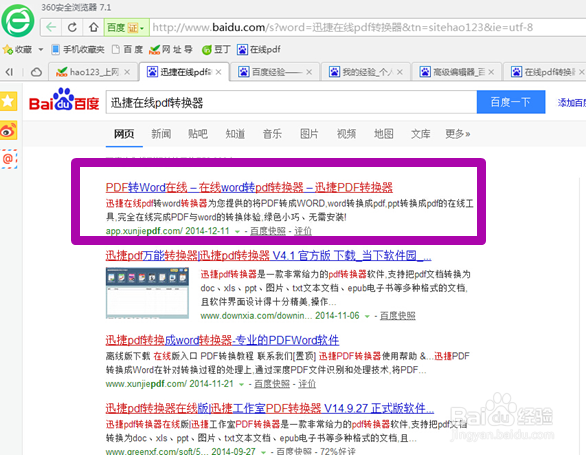
Task: Open the 手机收藏夹 bookmark
Action: 78,50
